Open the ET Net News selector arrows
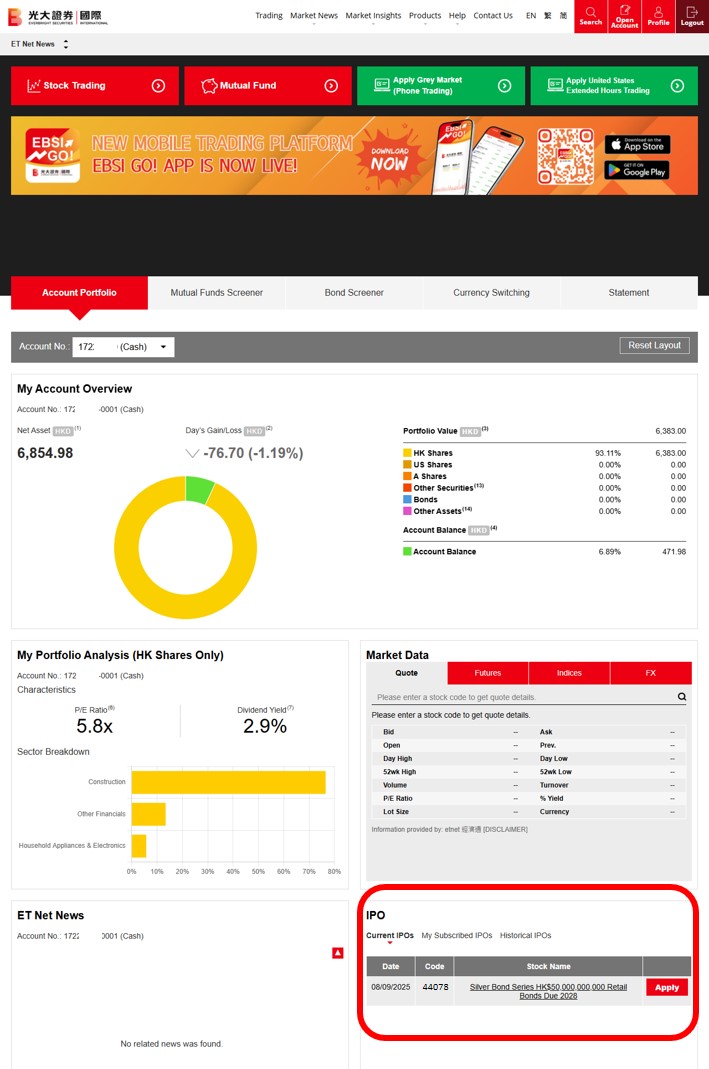Viewport: 709px width, 1069px height. [65, 44]
